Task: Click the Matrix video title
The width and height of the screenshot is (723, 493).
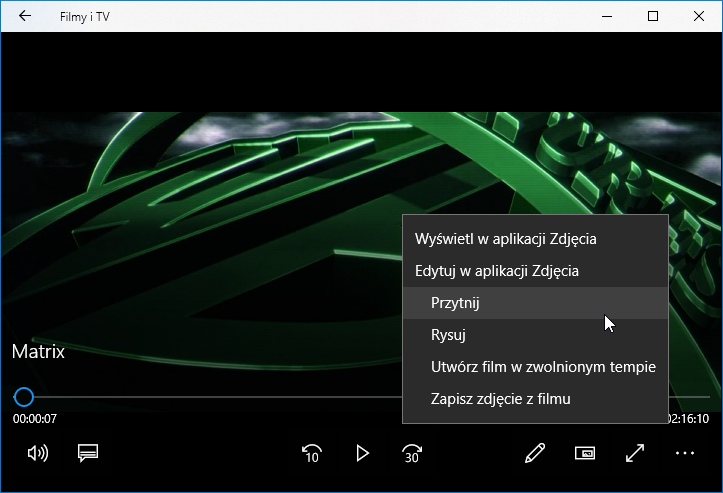Action: pos(38,352)
